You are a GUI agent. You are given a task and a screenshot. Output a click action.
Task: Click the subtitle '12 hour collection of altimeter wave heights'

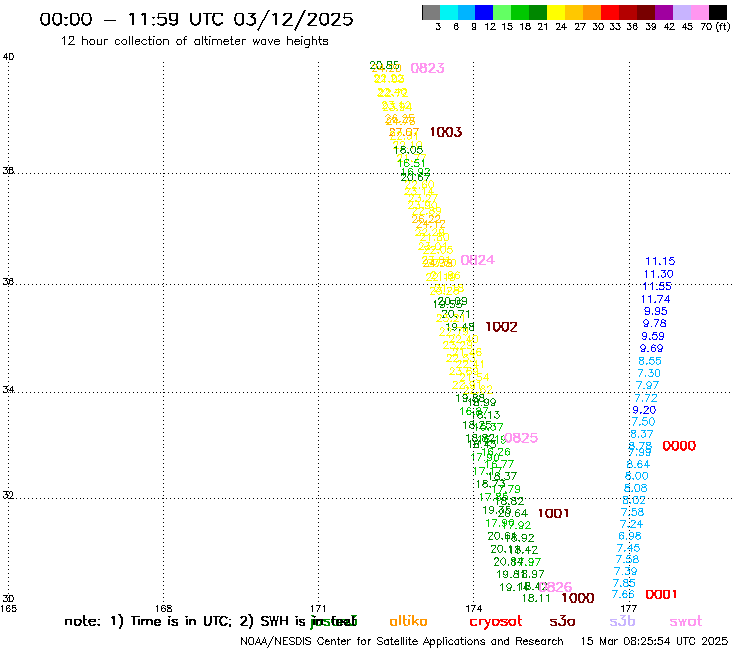click(194, 41)
